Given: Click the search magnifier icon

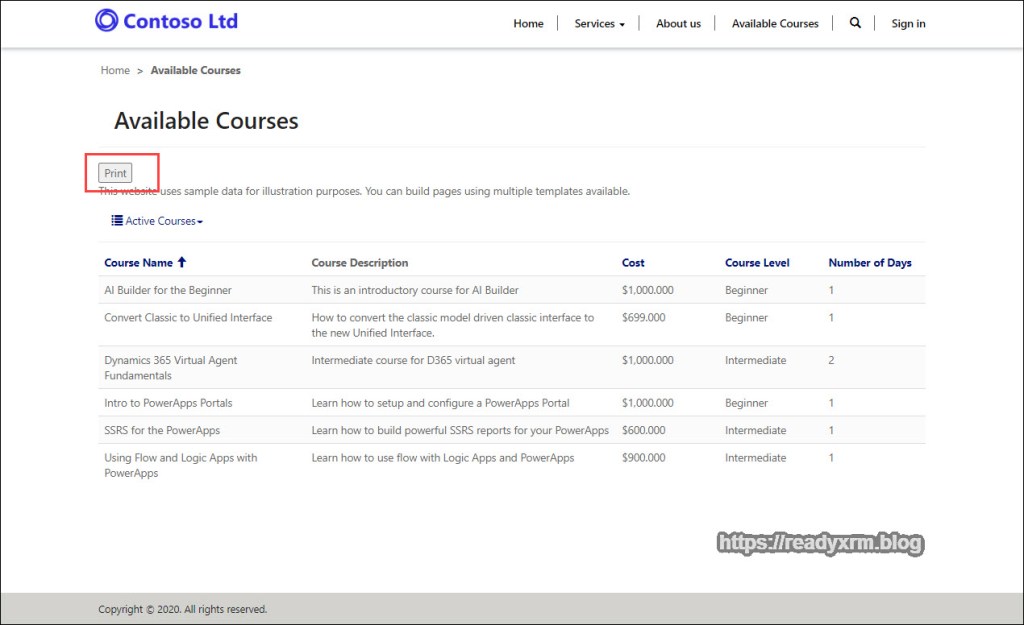Looking at the screenshot, I should [855, 23].
